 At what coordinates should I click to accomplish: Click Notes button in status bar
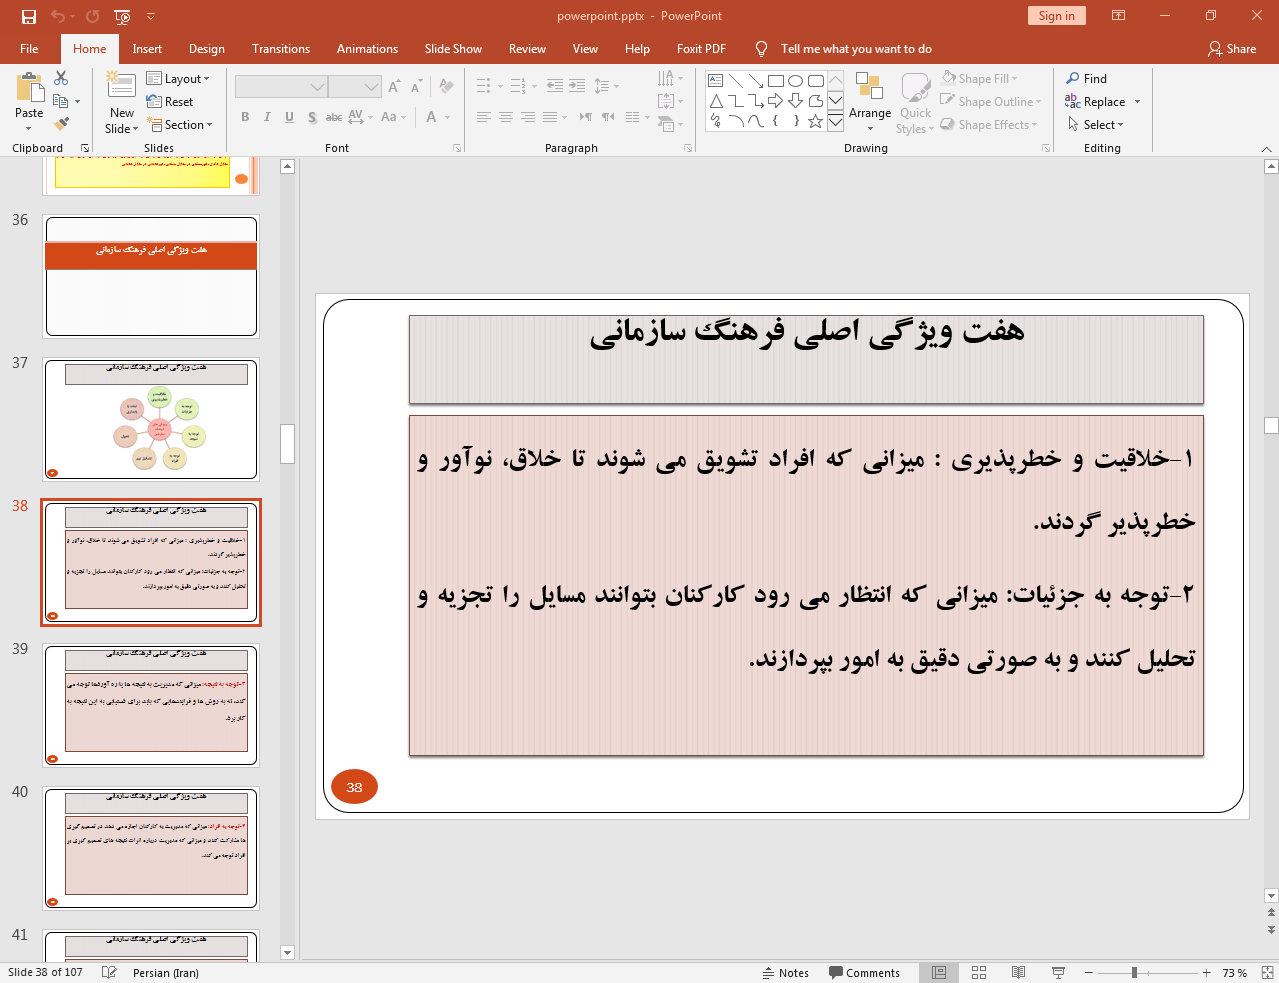[786, 972]
